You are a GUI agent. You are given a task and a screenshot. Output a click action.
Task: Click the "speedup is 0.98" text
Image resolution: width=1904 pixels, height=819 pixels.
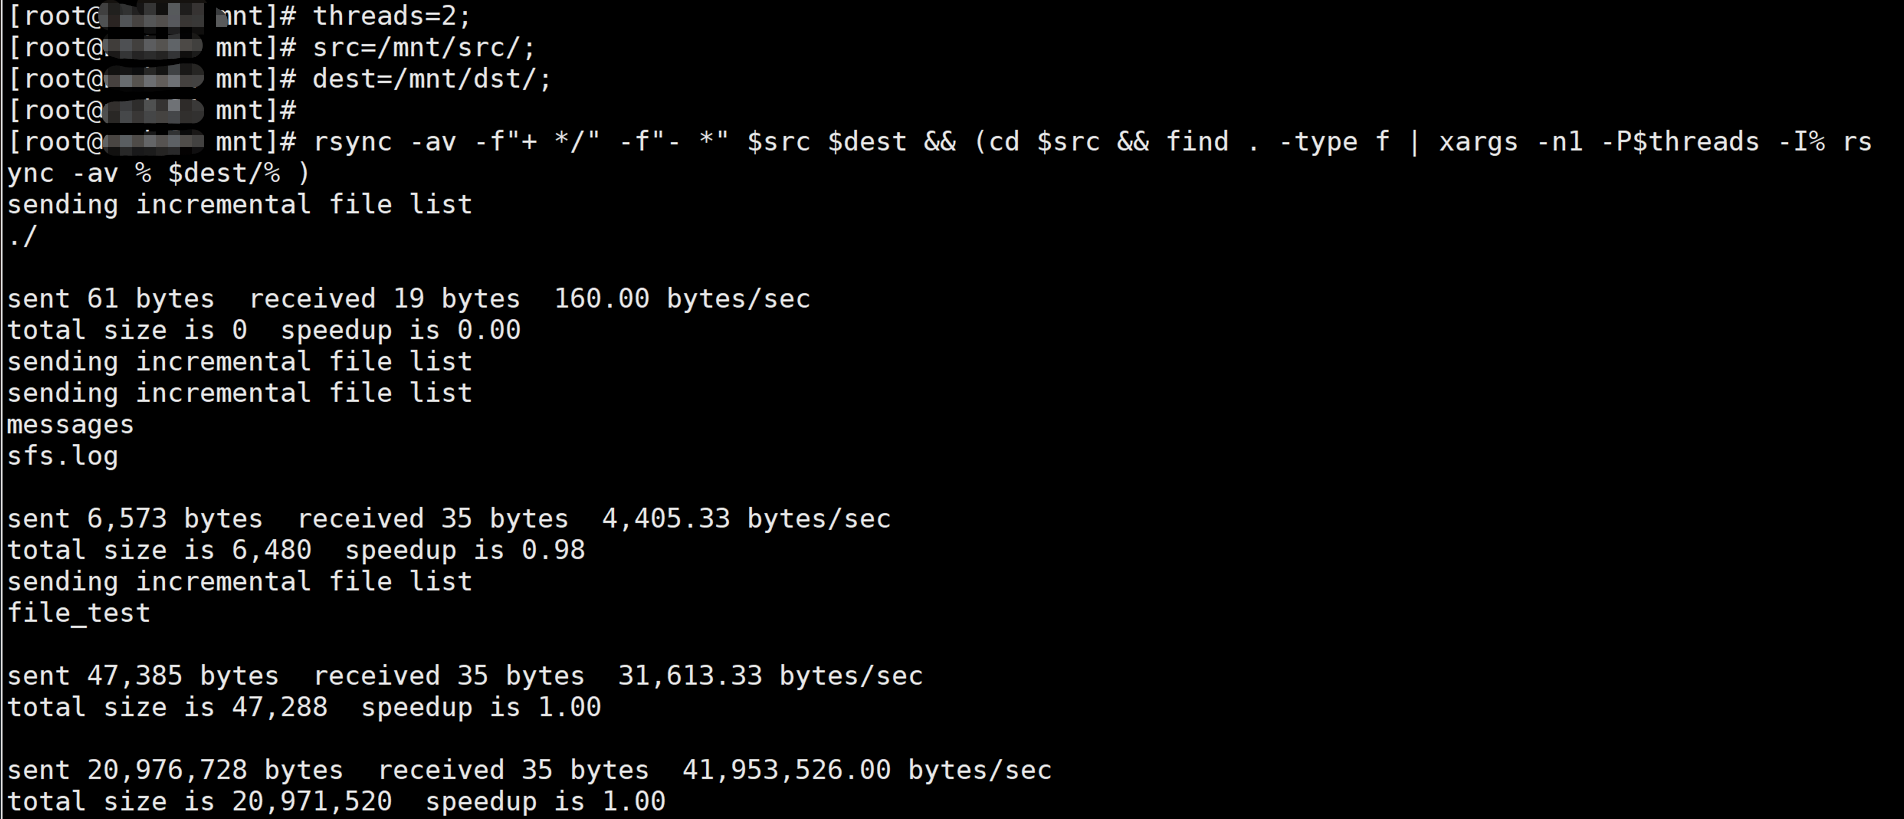tap(464, 550)
